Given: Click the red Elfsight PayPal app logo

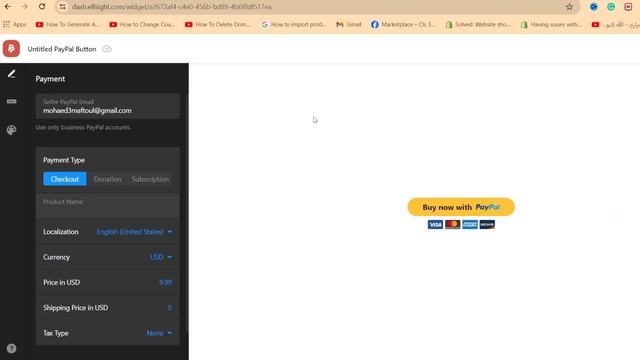Looking at the screenshot, I should pyautogui.click(x=11, y=49).
